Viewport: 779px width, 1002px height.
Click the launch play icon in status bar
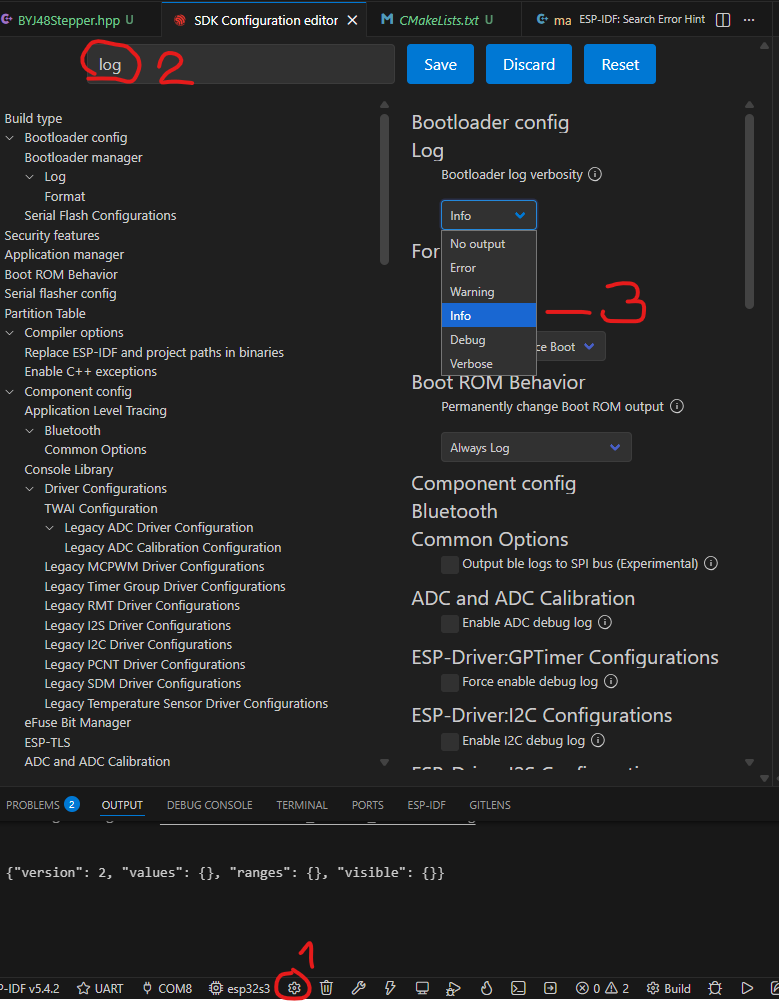[747, 988]
